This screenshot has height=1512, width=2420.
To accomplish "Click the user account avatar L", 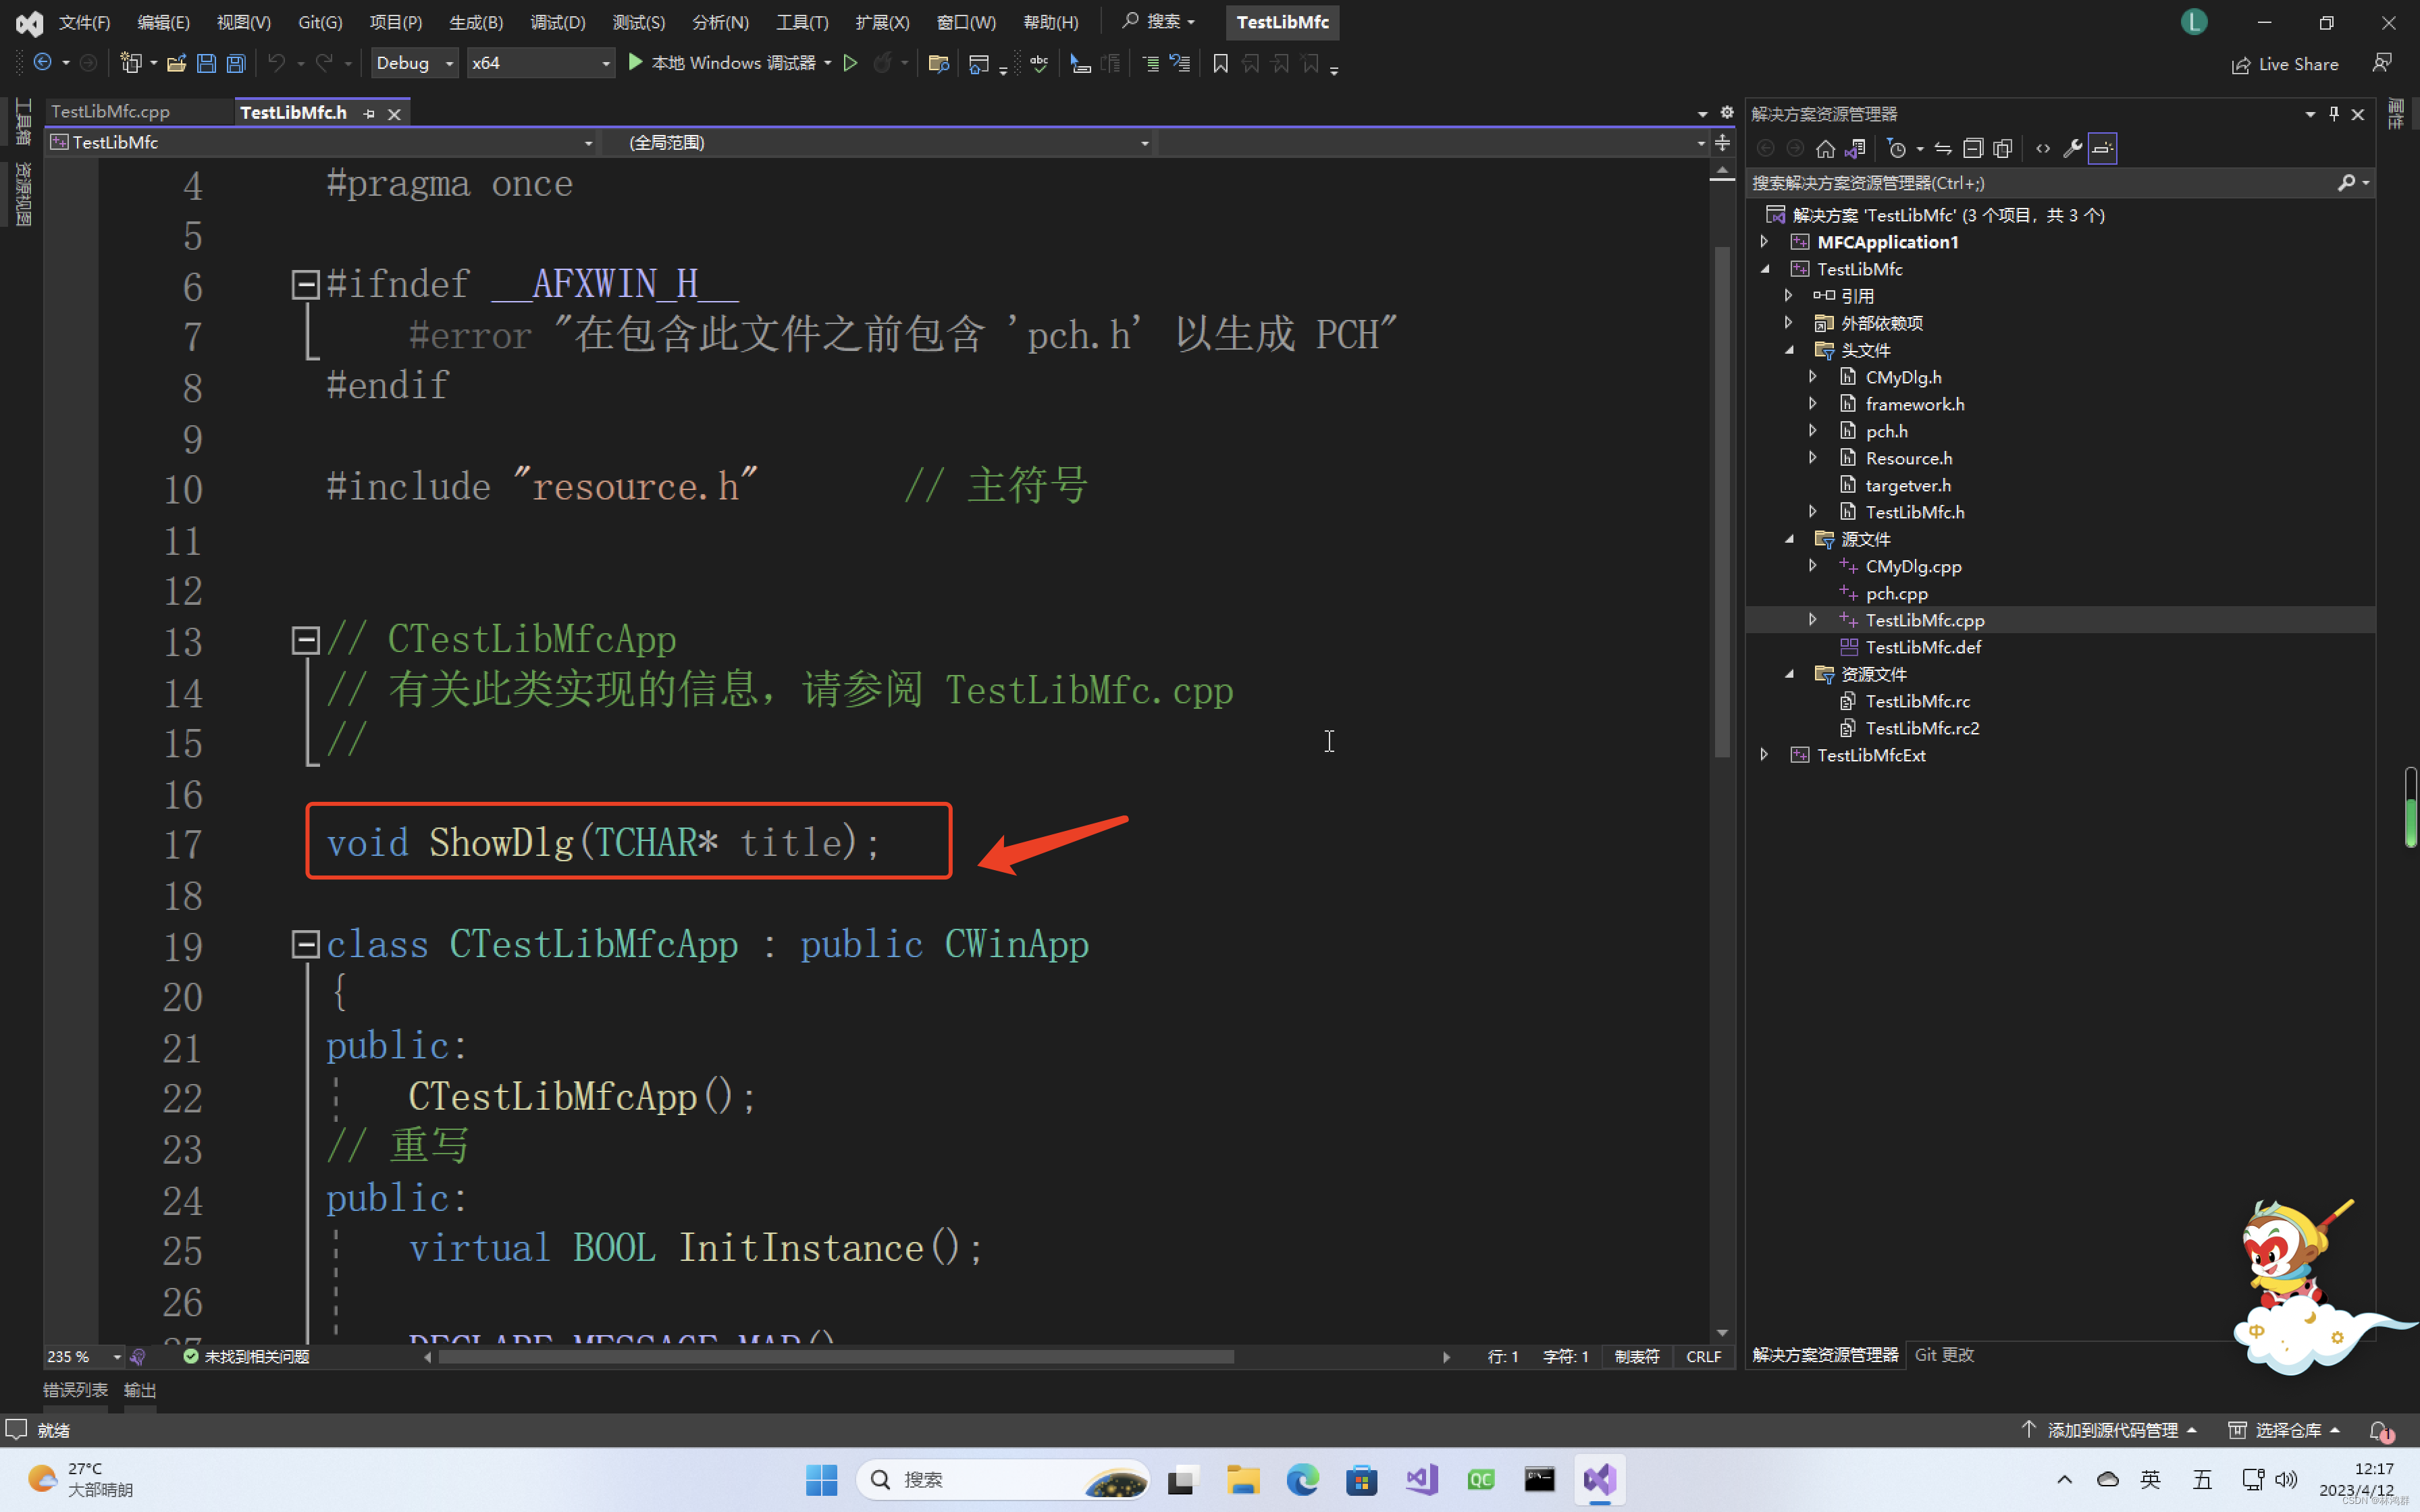I will 2194,22.
